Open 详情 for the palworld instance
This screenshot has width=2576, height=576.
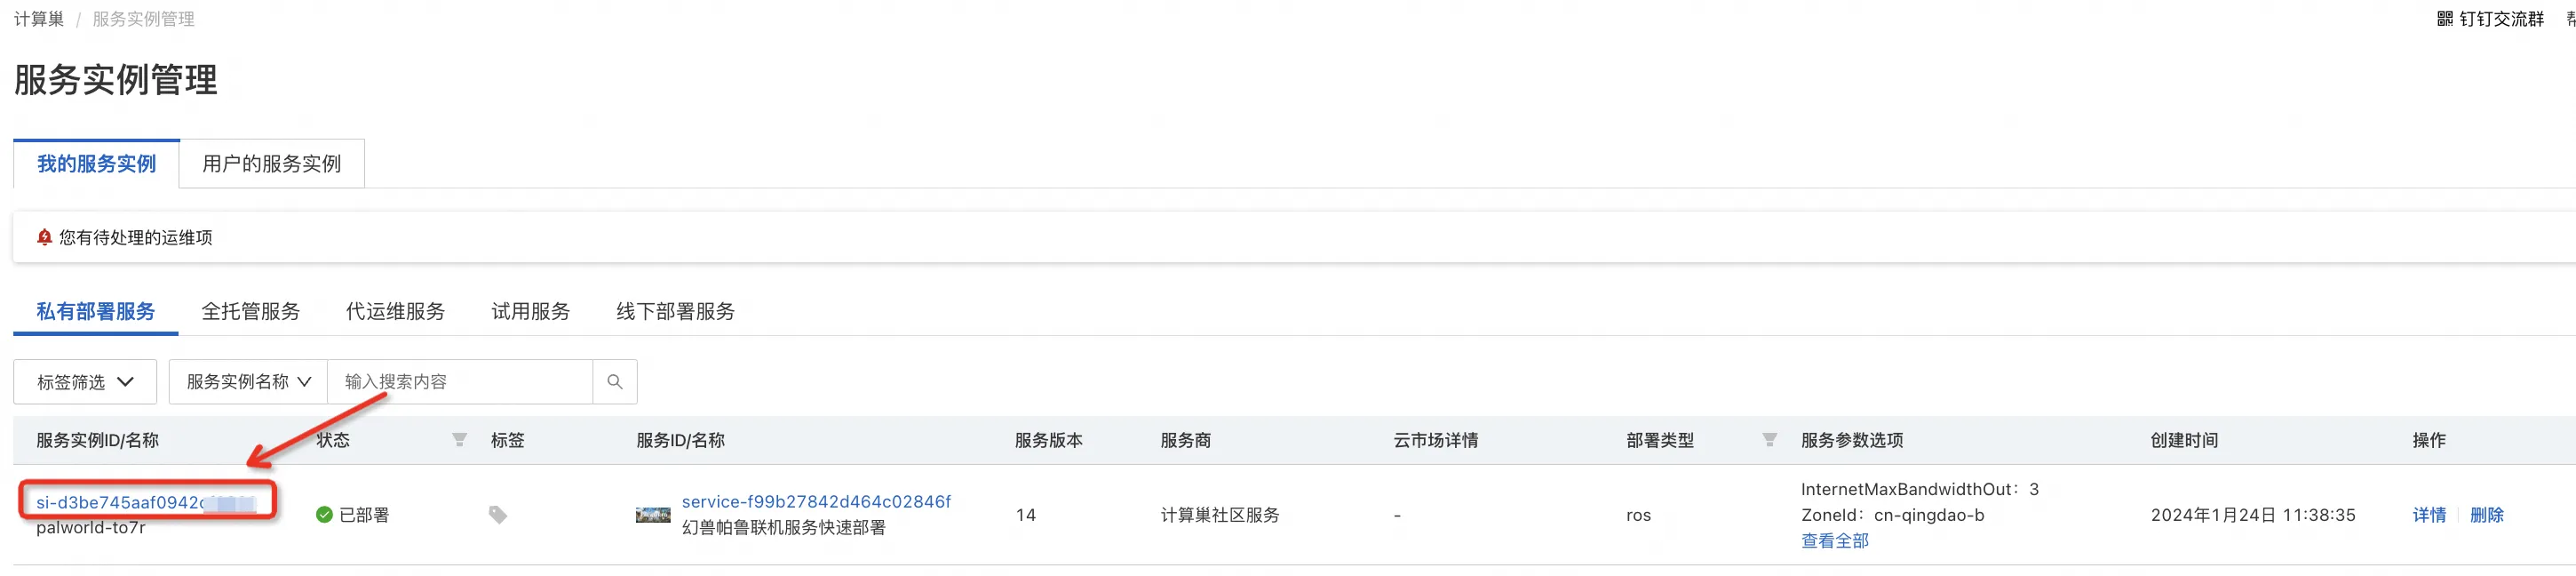(x=2429, y=514)
